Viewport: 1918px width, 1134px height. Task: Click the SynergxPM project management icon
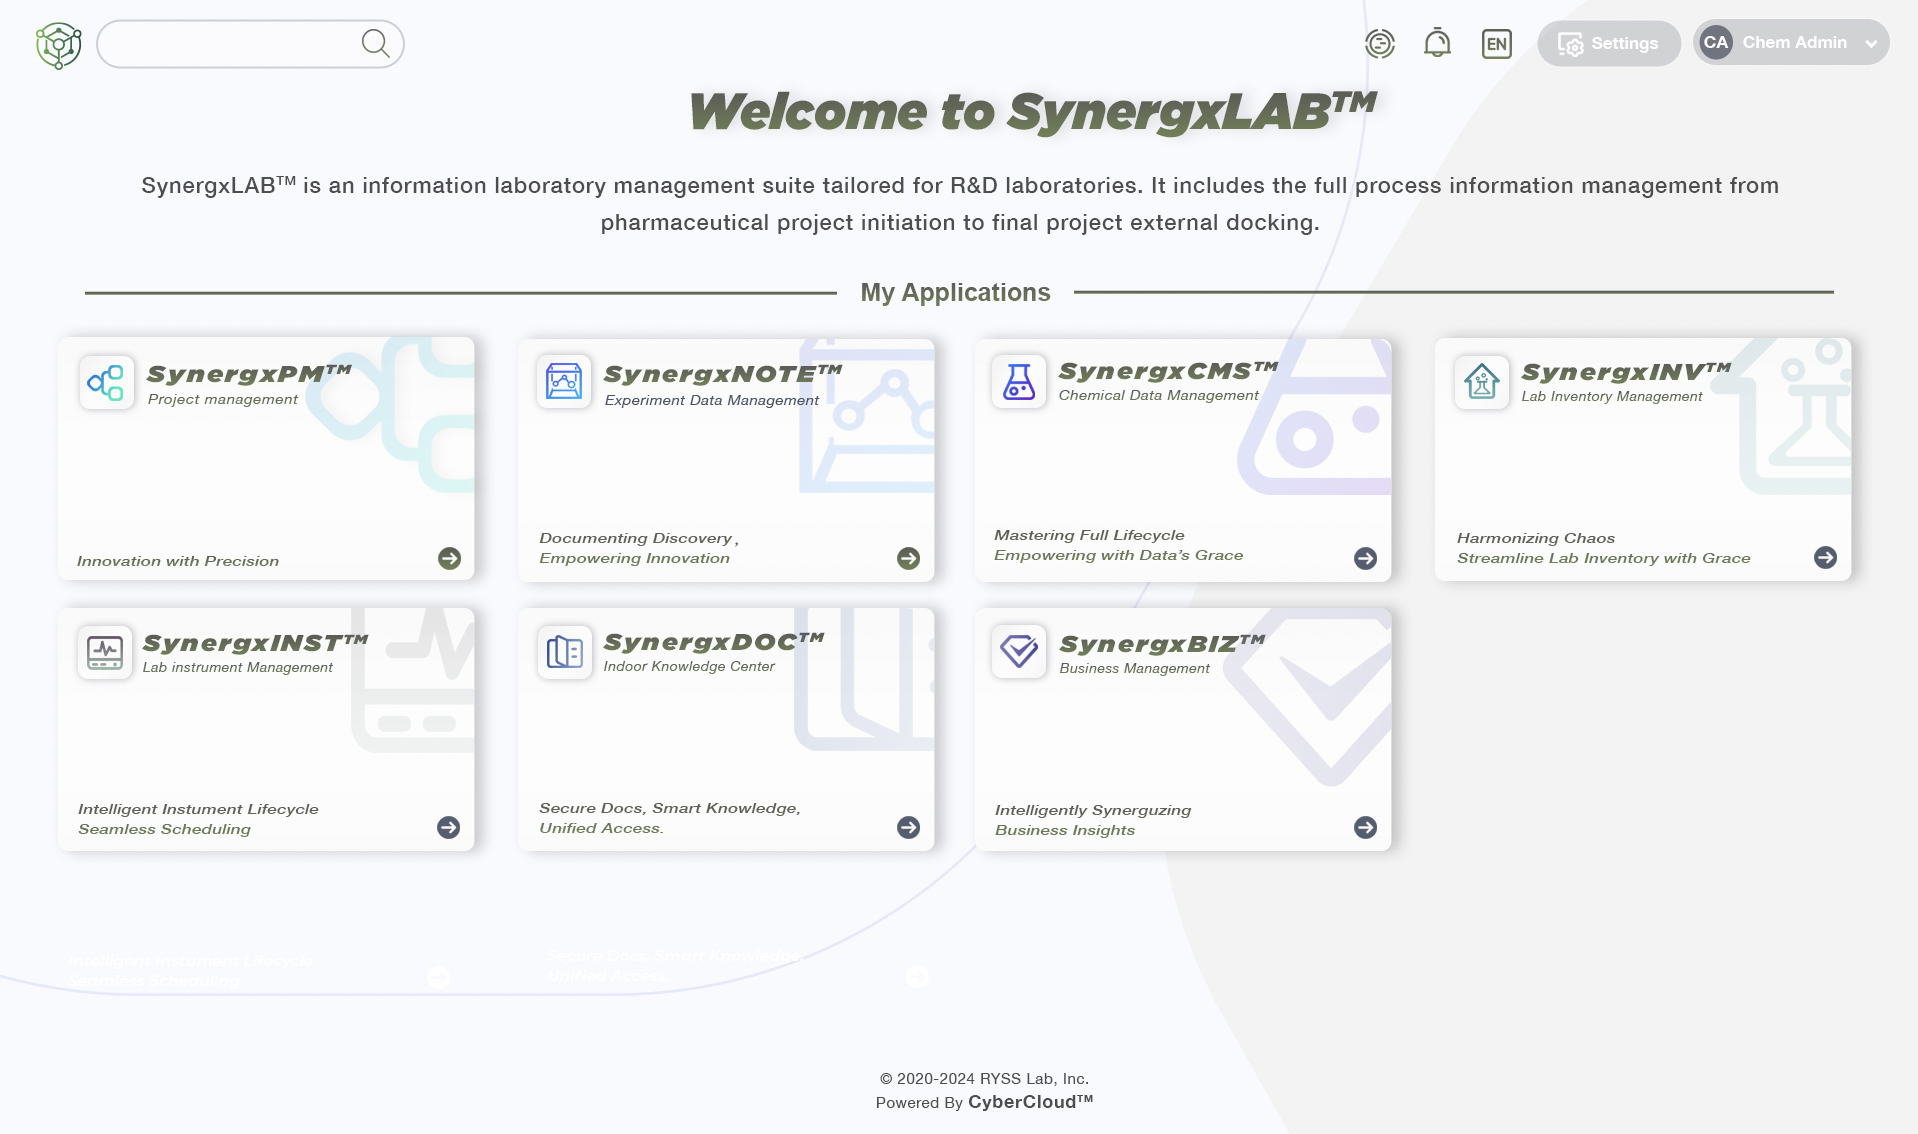click(106, 382)
